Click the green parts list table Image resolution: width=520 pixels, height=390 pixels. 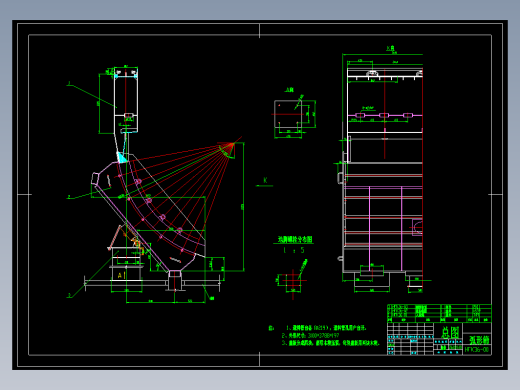pyautogui.click(x=439, y=313)
